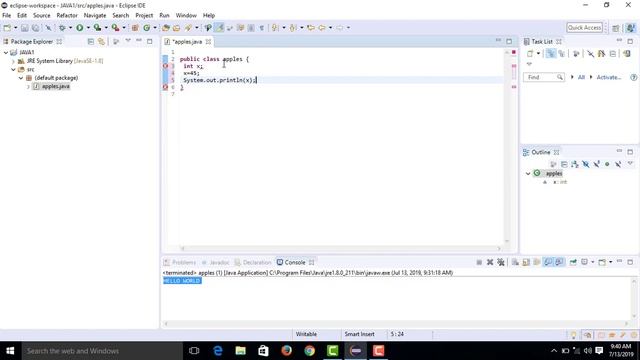Open the Debug button dropdown arrow

coord(70,28)
